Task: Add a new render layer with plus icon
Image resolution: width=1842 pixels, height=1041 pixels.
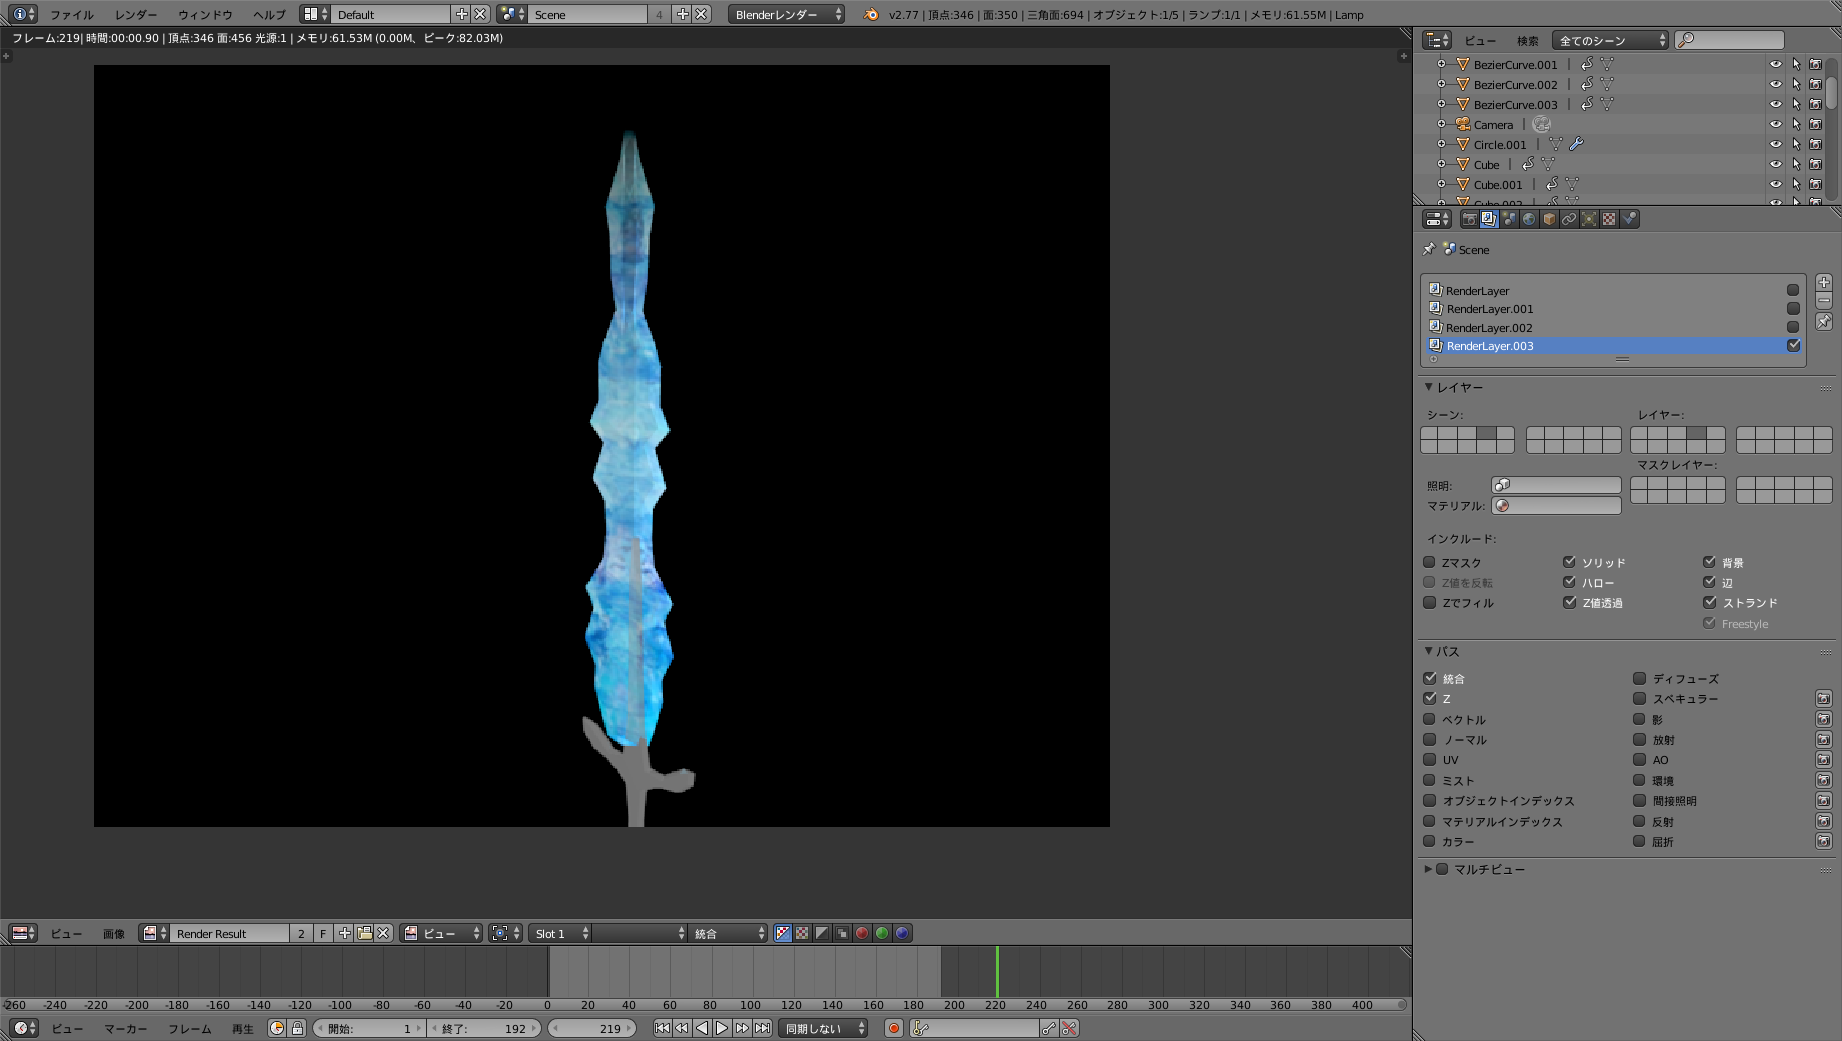Action: (1824, 283)
